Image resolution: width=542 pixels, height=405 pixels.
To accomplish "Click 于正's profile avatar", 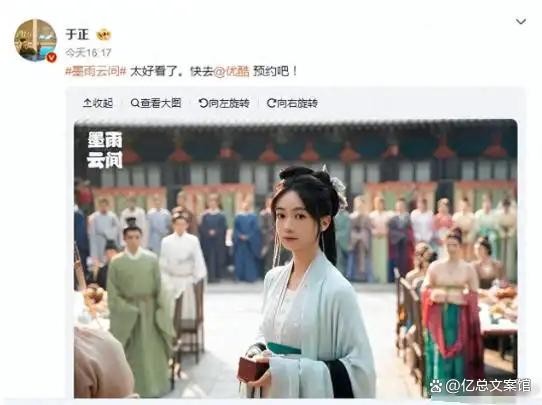I will click(35, 40).
